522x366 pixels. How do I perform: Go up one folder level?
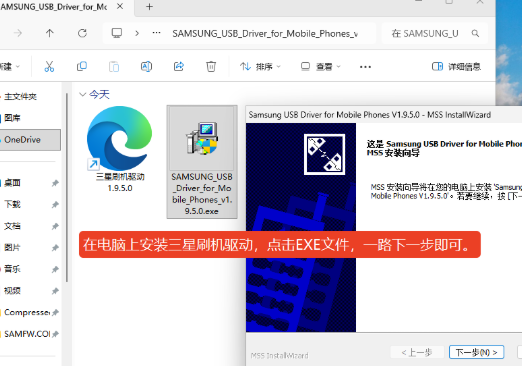[50, 33]
